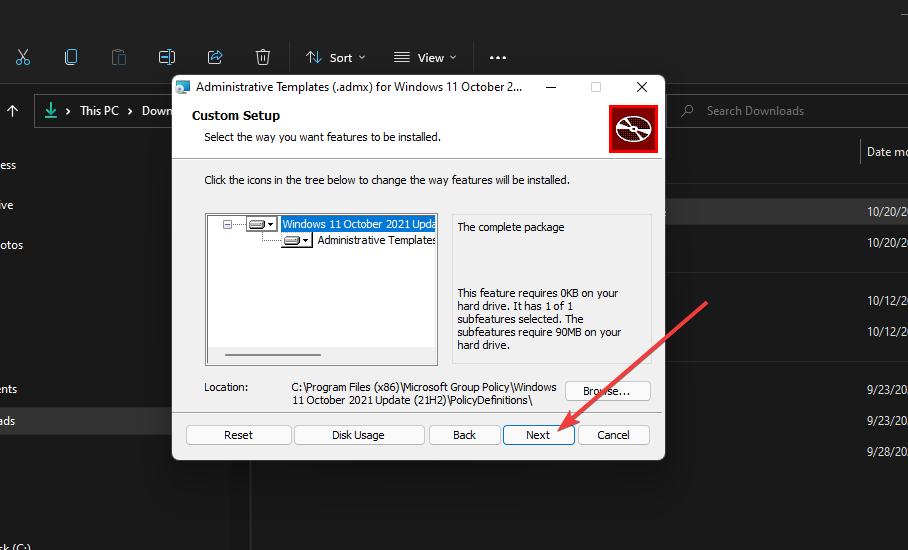This screenshot has width=908, height=550.
Task: Open install options dropdown for Windows 11 October 2021 Update
Action: click(x=262, y=224)
